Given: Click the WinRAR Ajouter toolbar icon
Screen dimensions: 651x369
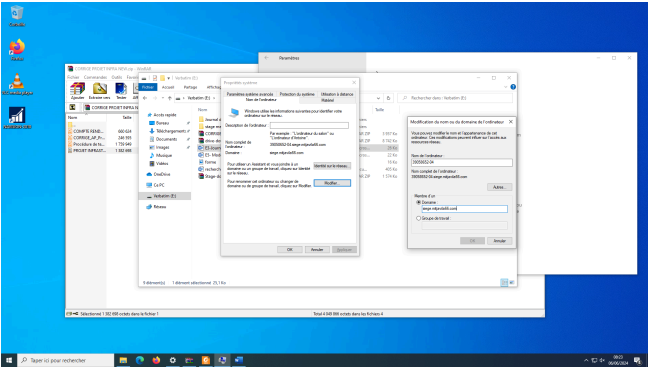Looking at the screenshot, I should click(x=77, y=90).
